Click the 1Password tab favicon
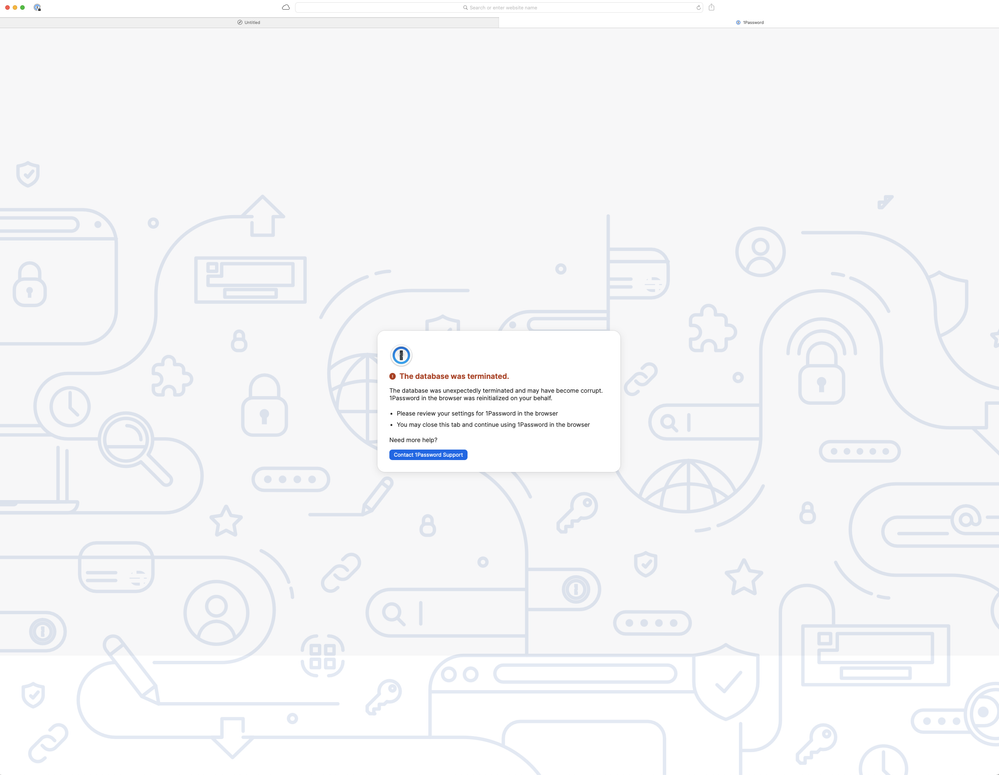The image size is (999, 775). [x=738, y=22]
